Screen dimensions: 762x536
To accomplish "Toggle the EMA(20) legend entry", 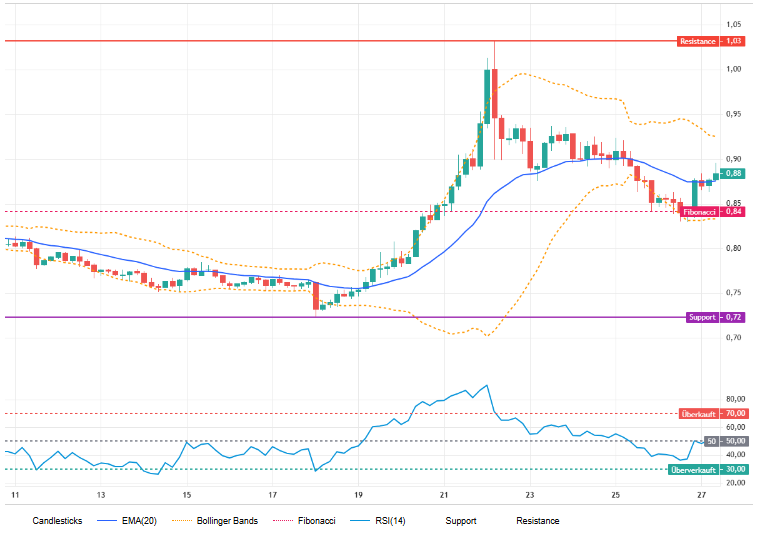I will point(139,521).
